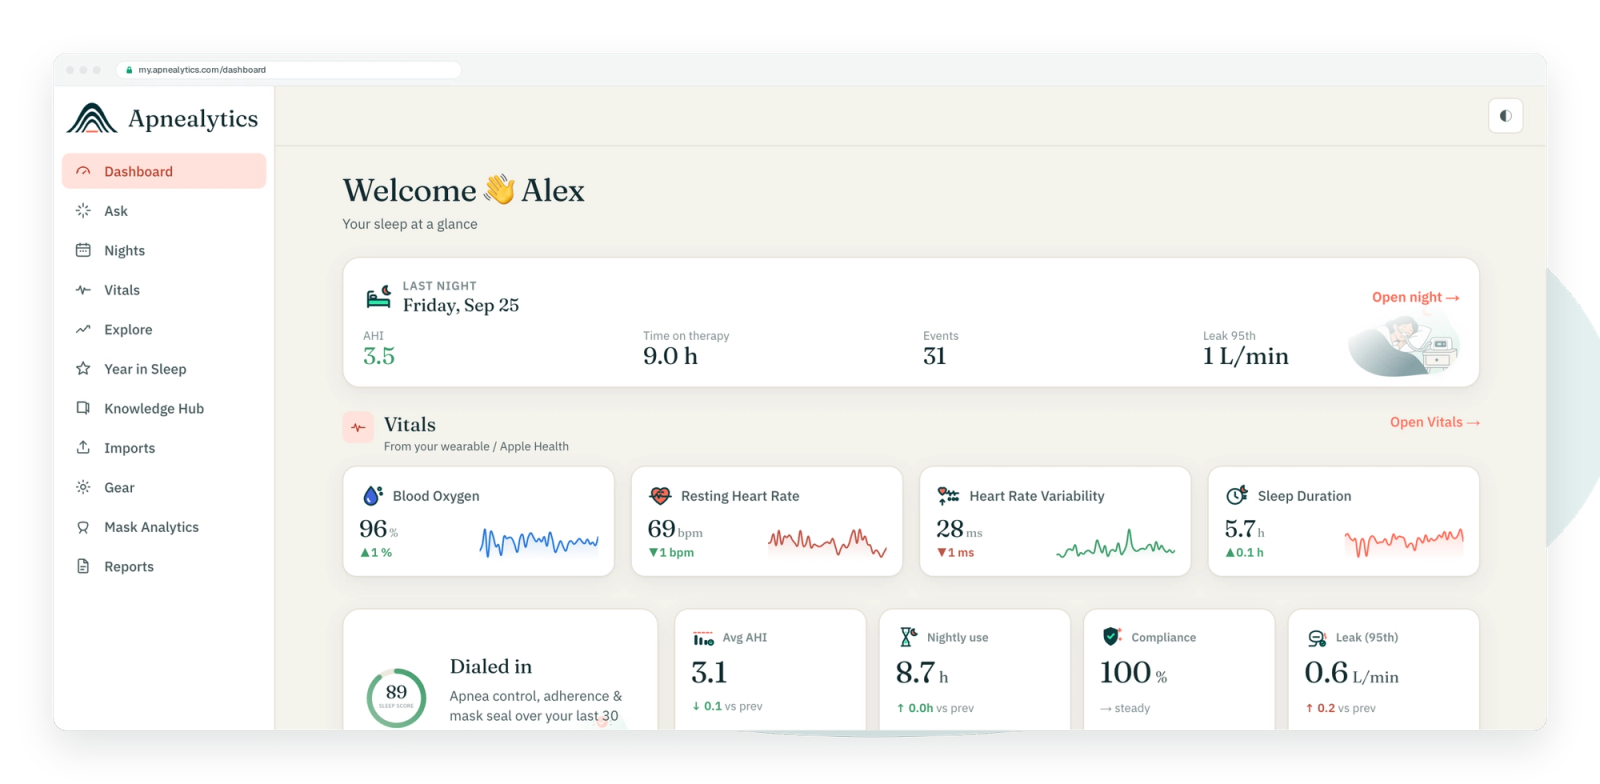
Task: Click the Friday, Sep 25 date heading
Action: pyautogui.click(x=461, y=305)
